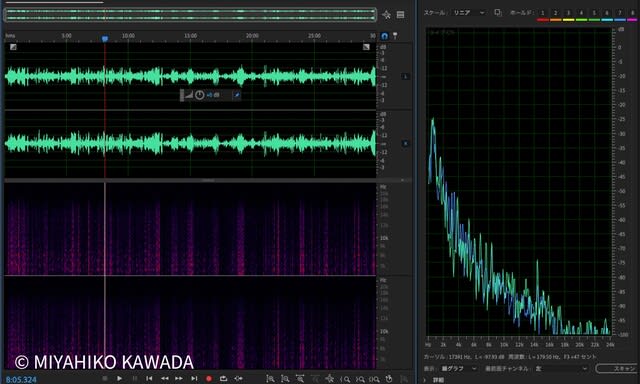Click the blue playhead marker on the timeline
The width and height of the screenshot is (640, 384).
point(105,38)
